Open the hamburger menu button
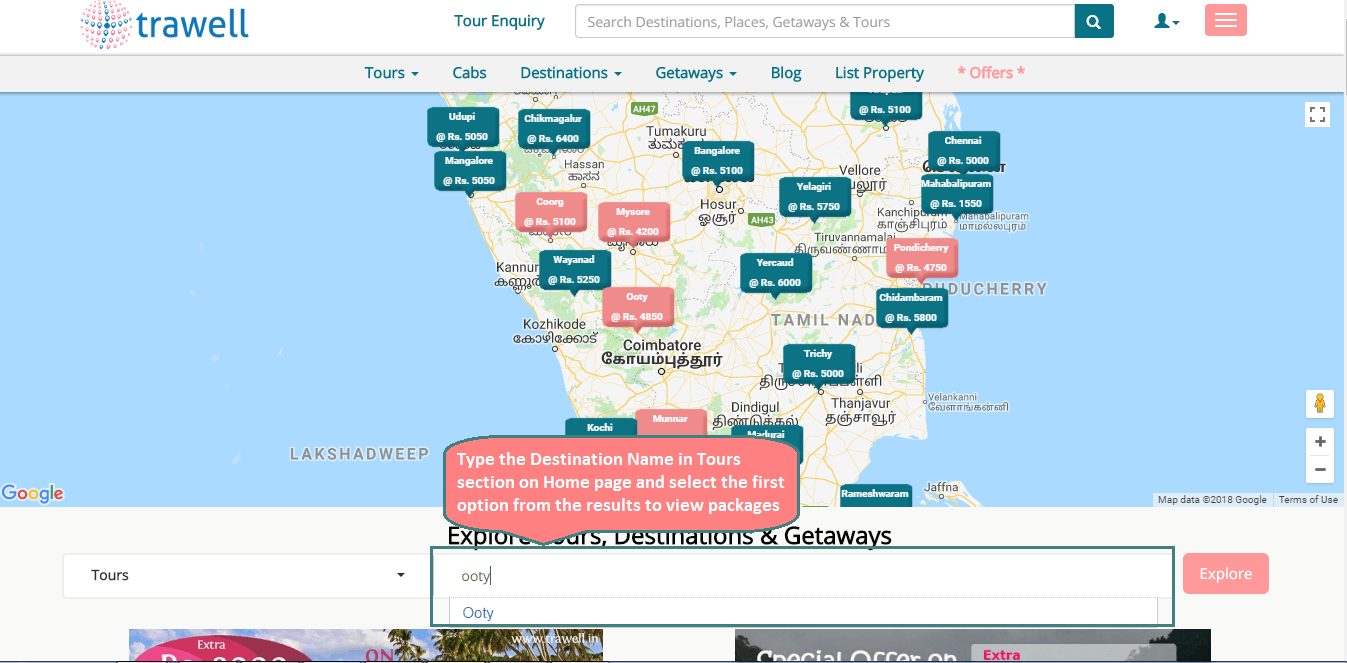This screenshot has width=1347, height=663. point(1226,21)
